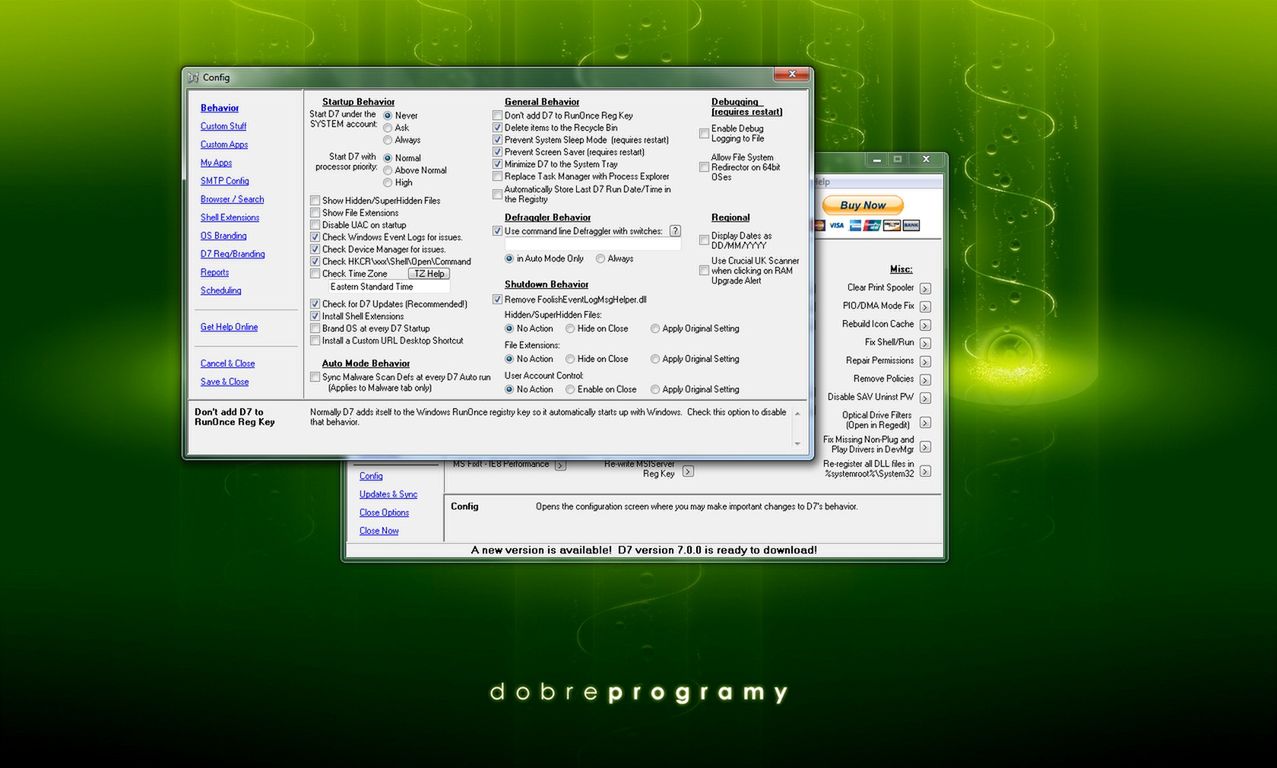Screen dimensions: 1277x768
Task: Open the Shell Extensions section
Action: point(229,217)
